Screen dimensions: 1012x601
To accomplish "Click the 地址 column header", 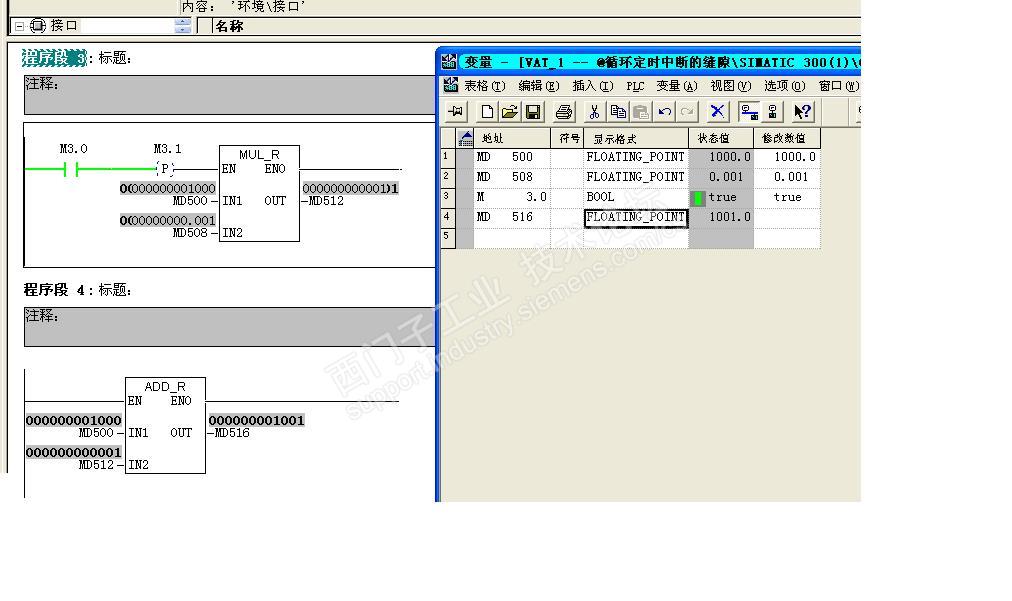I will 512,138.
